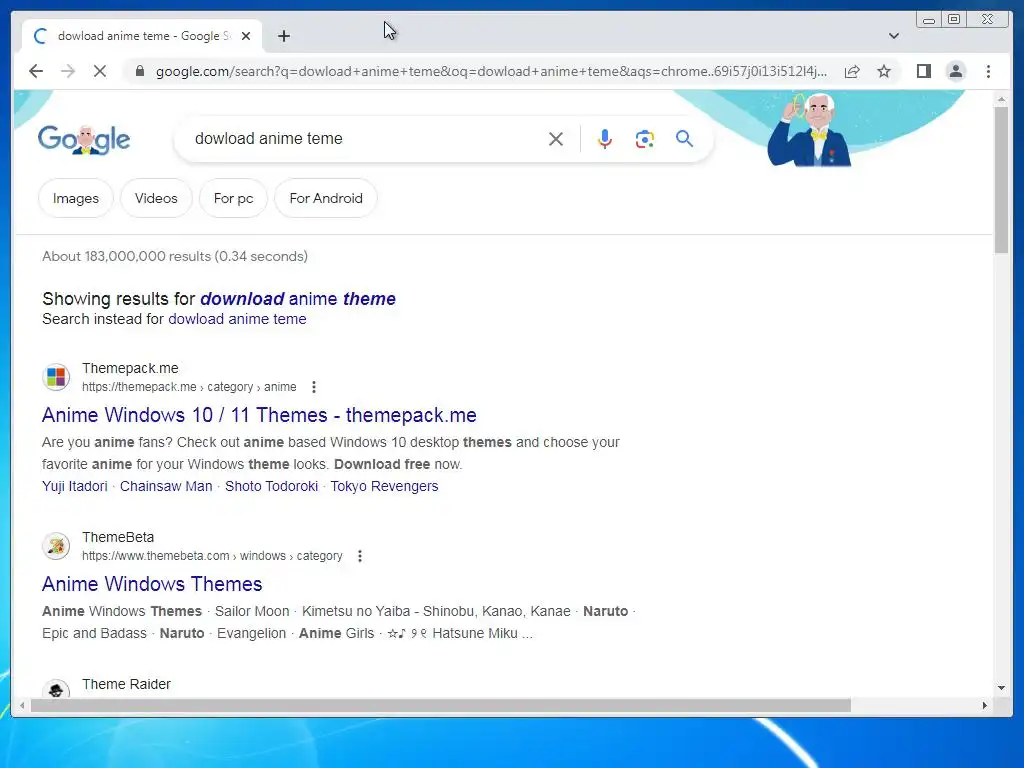1024x768 pixels.
Task: Click the ThemeBeta favicon
Action: coord(56,546)
